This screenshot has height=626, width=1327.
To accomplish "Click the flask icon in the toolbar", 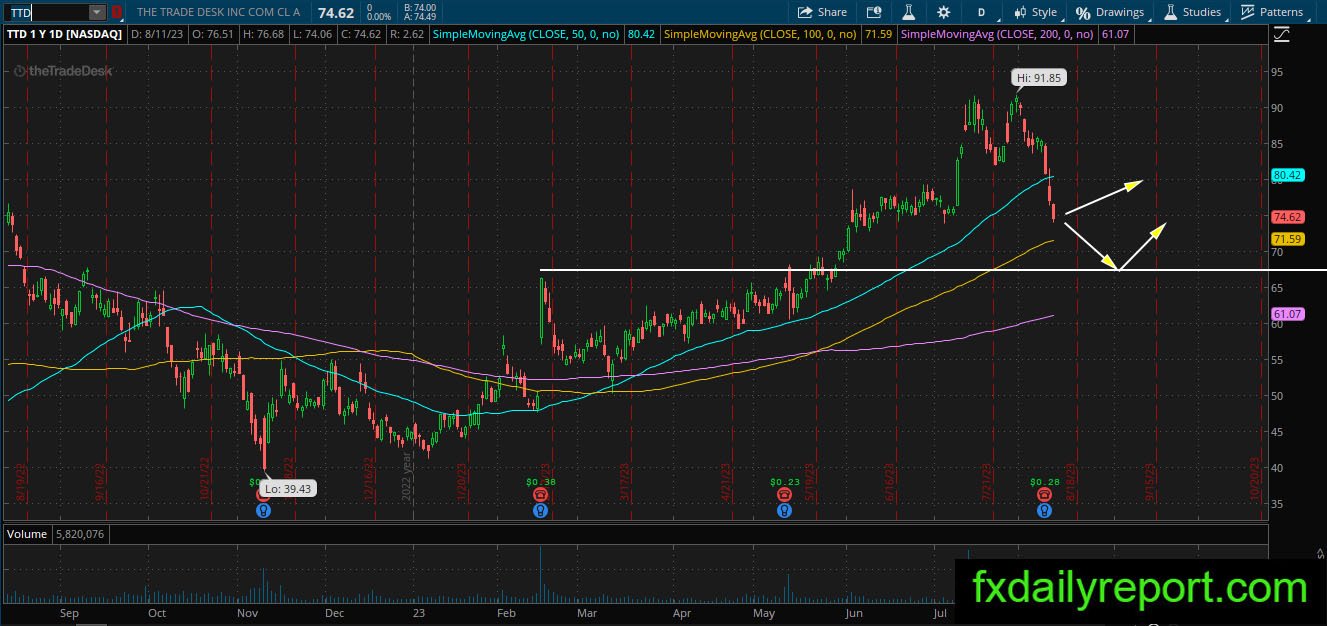I will pos(909,12).
